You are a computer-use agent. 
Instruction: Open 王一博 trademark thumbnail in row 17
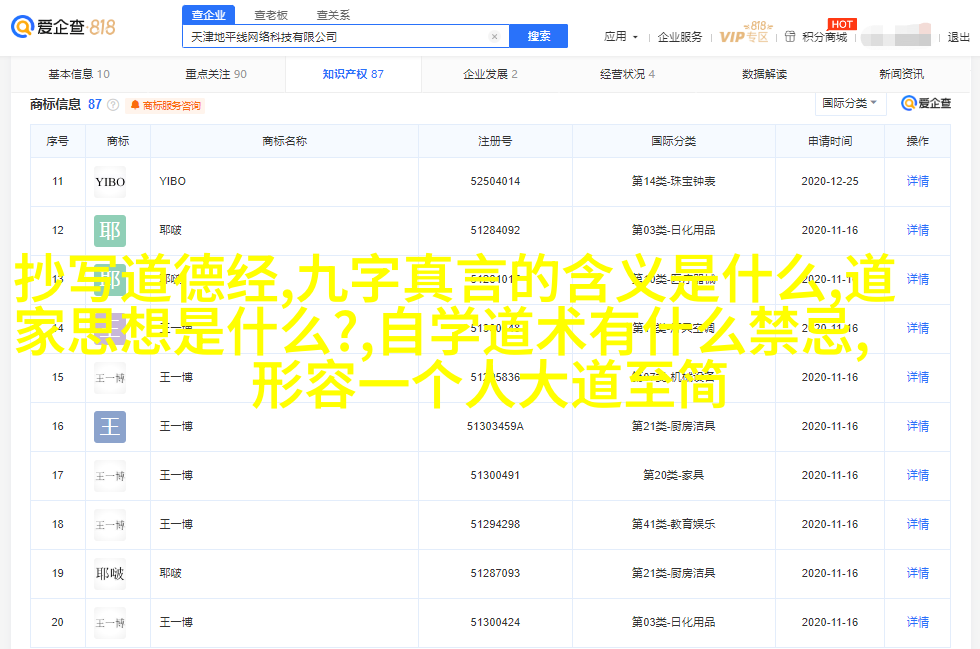(x=110, y=476)
